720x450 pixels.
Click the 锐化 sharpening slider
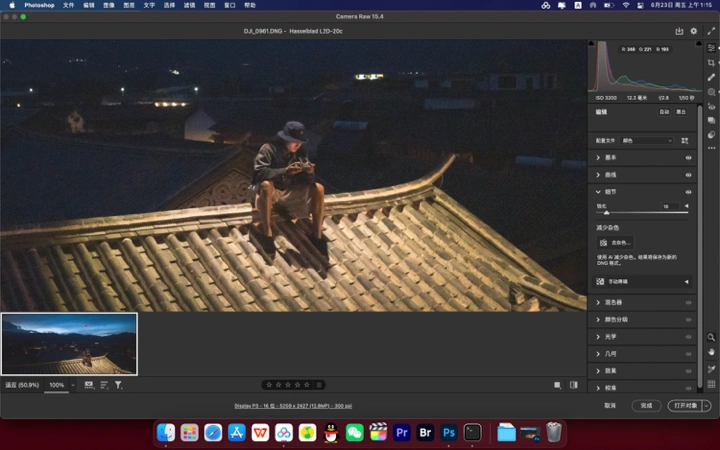click(640, 213)
